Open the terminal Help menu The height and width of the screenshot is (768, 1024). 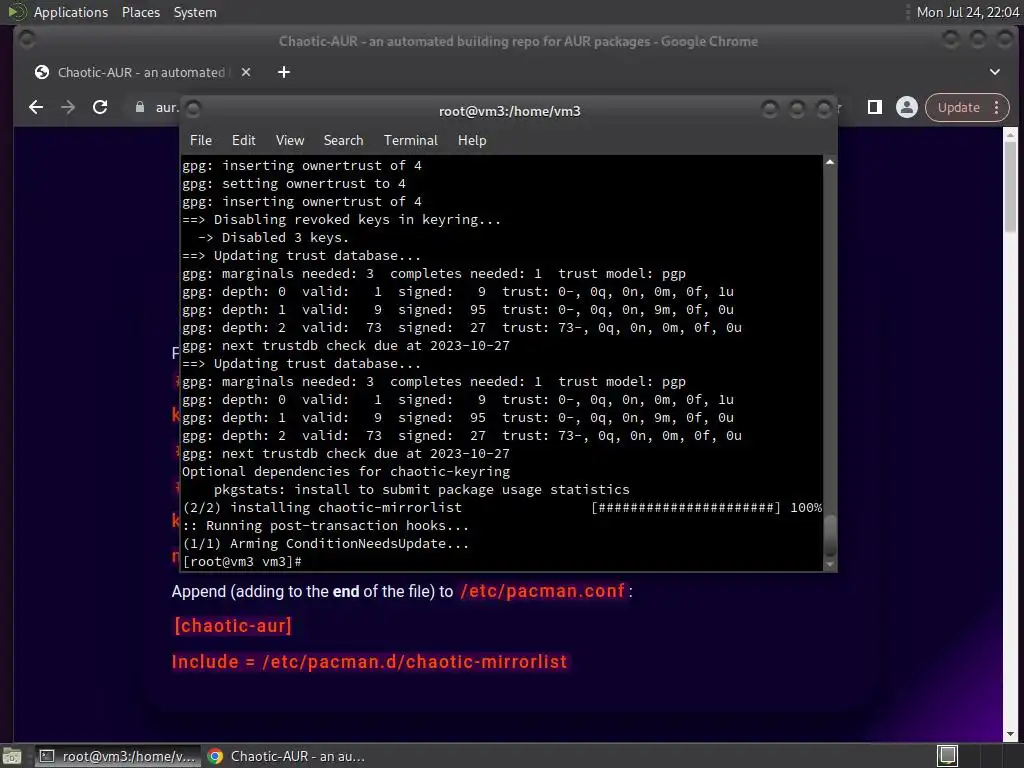(x=472, y=140)
